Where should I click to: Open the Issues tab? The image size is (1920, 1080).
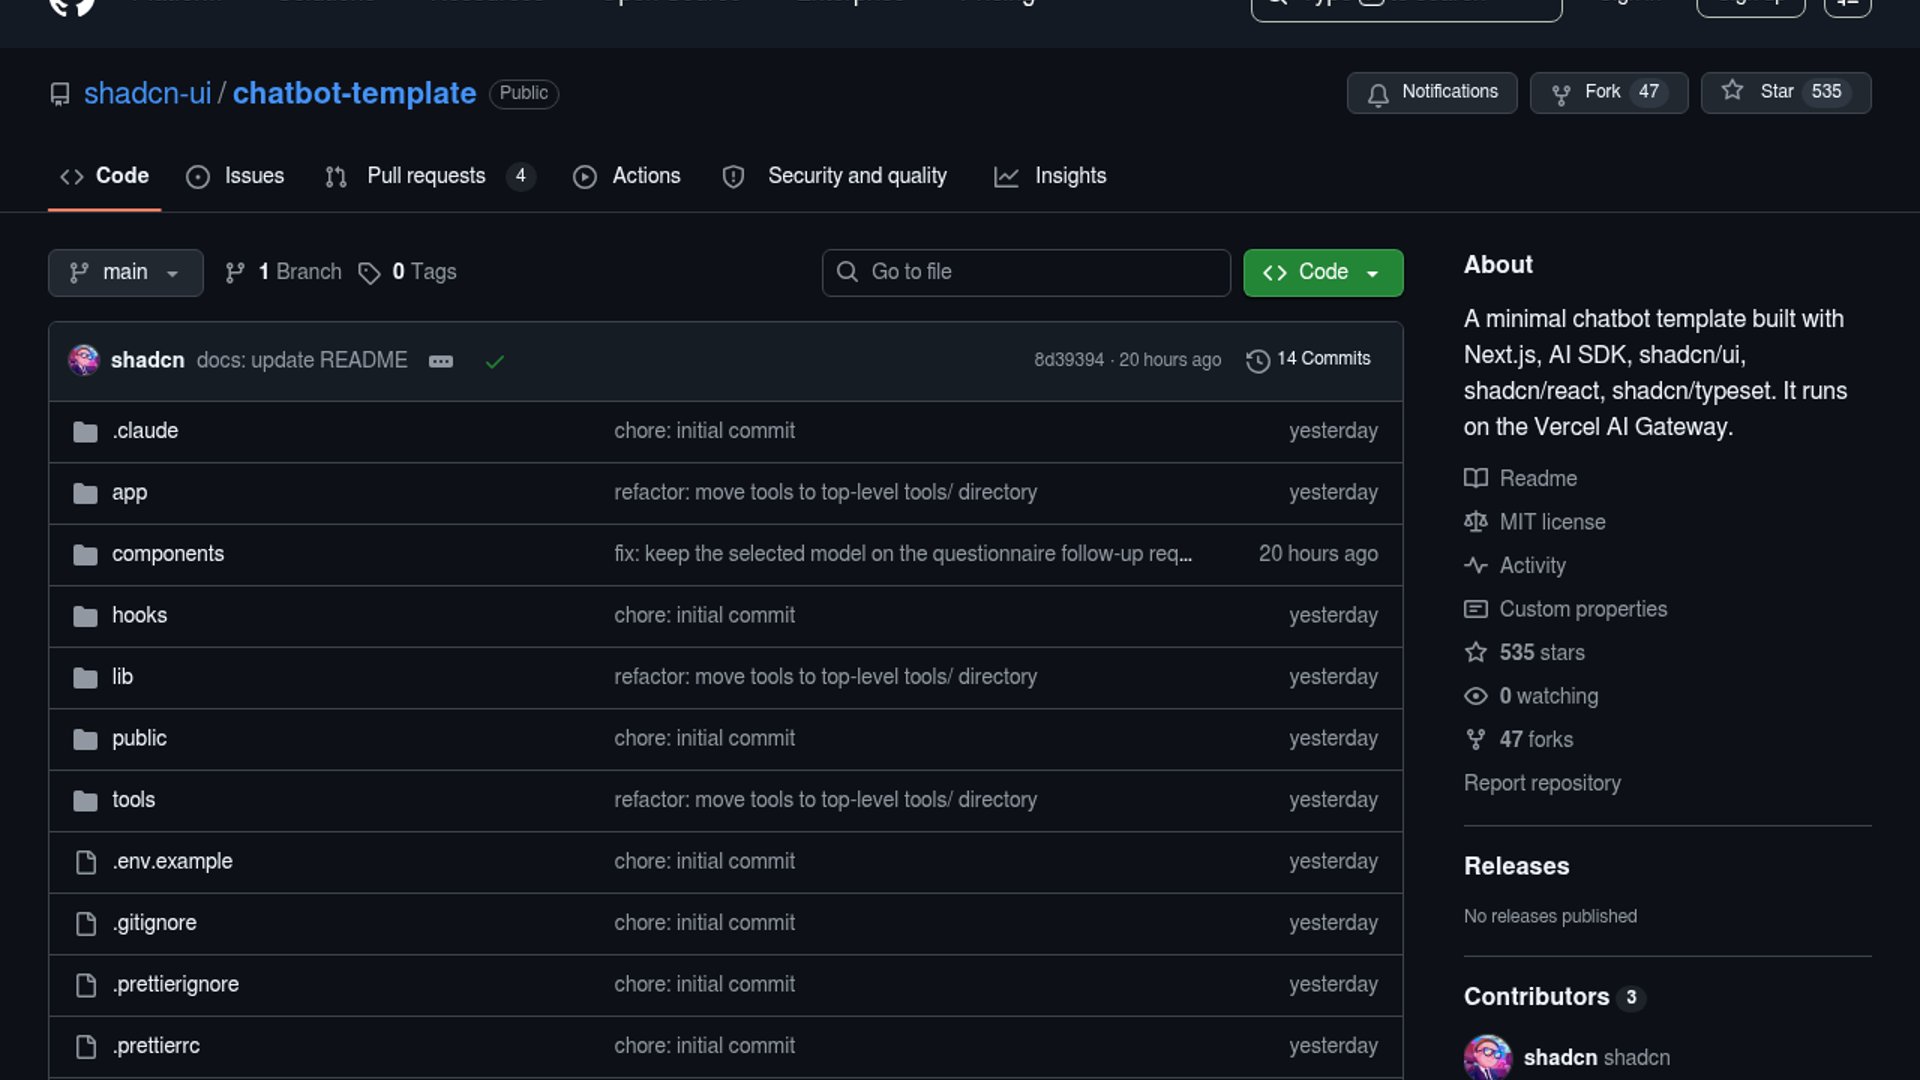coord(235,176)
